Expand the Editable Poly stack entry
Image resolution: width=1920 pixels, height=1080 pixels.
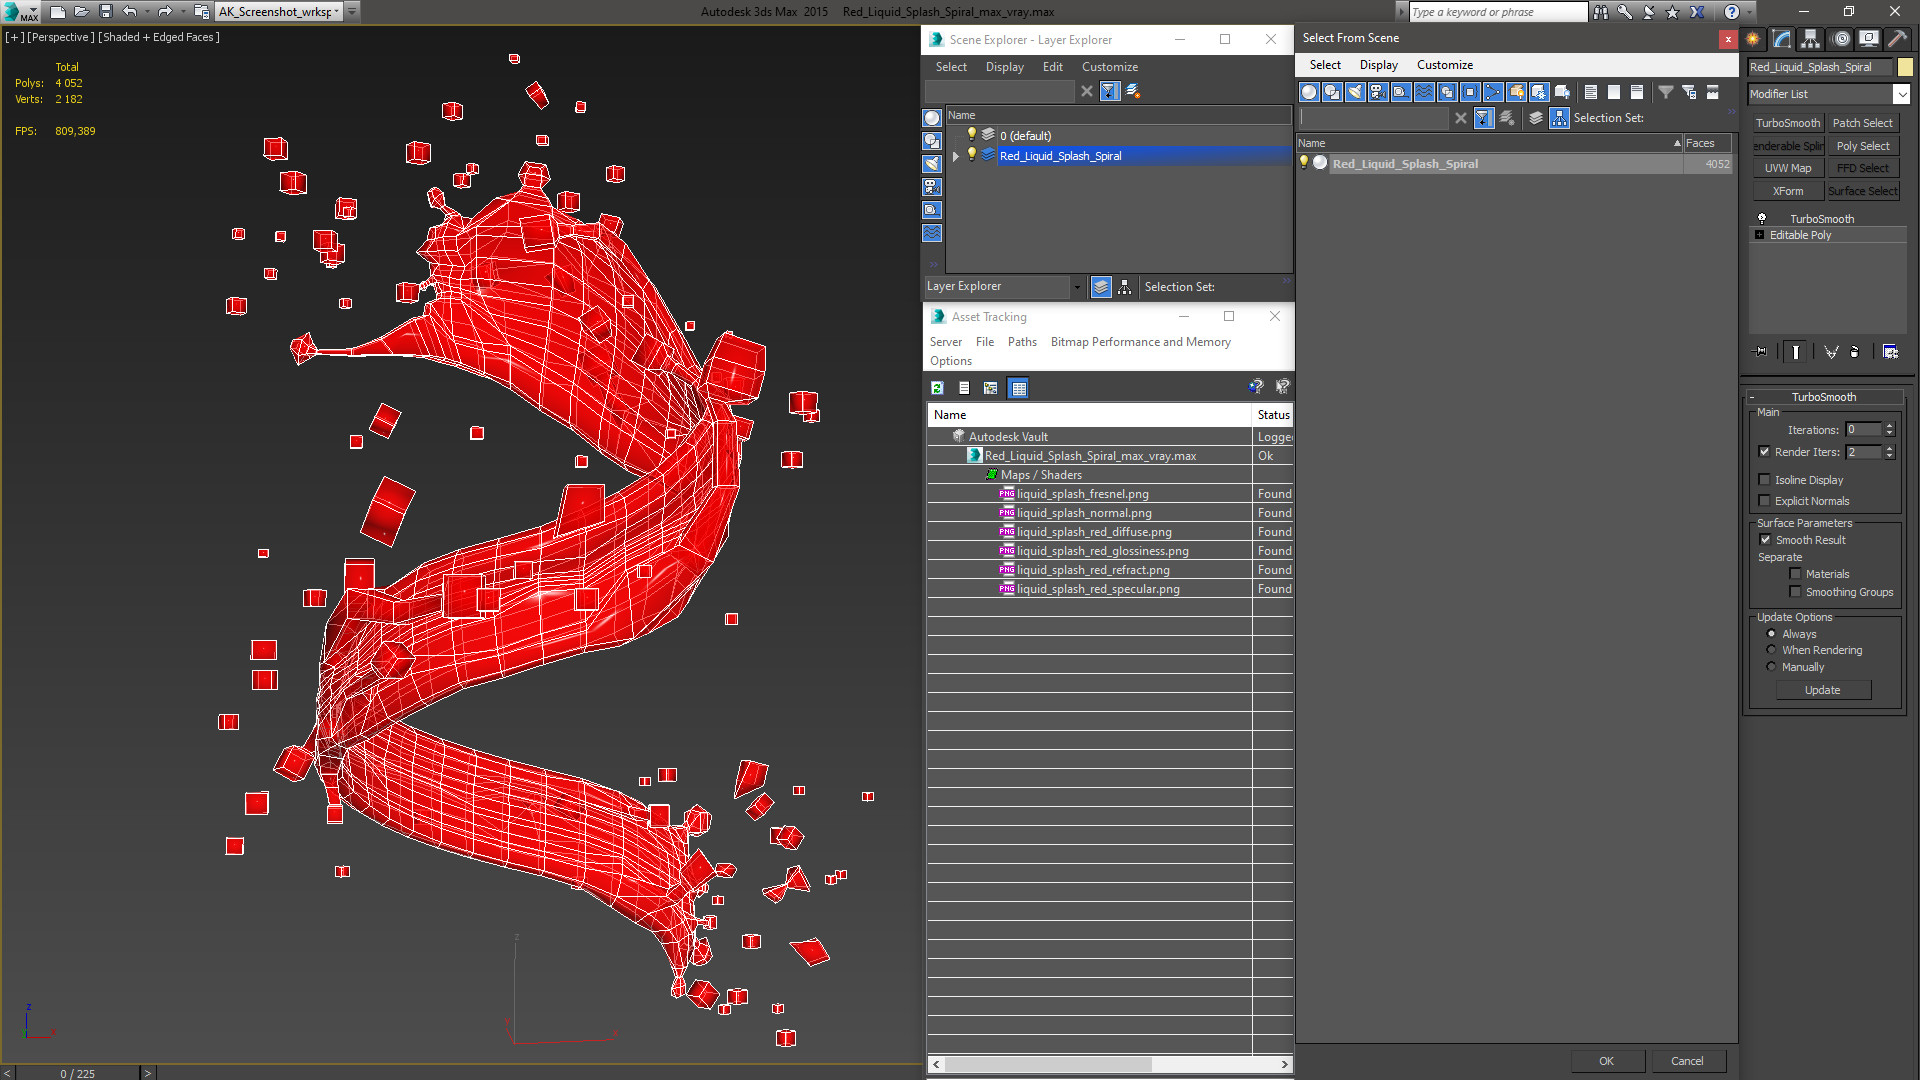[1759, 235]
